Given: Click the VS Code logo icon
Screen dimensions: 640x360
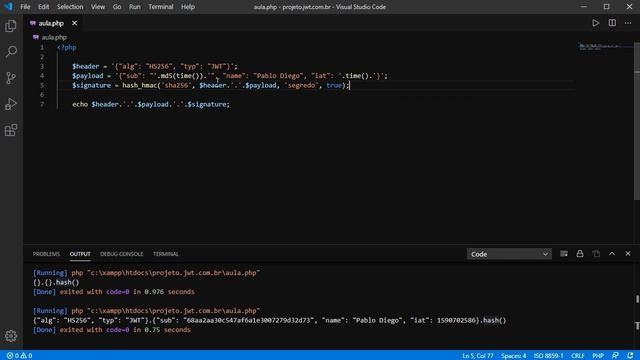Looking at the screenshot, I should [x=9, y=7].
